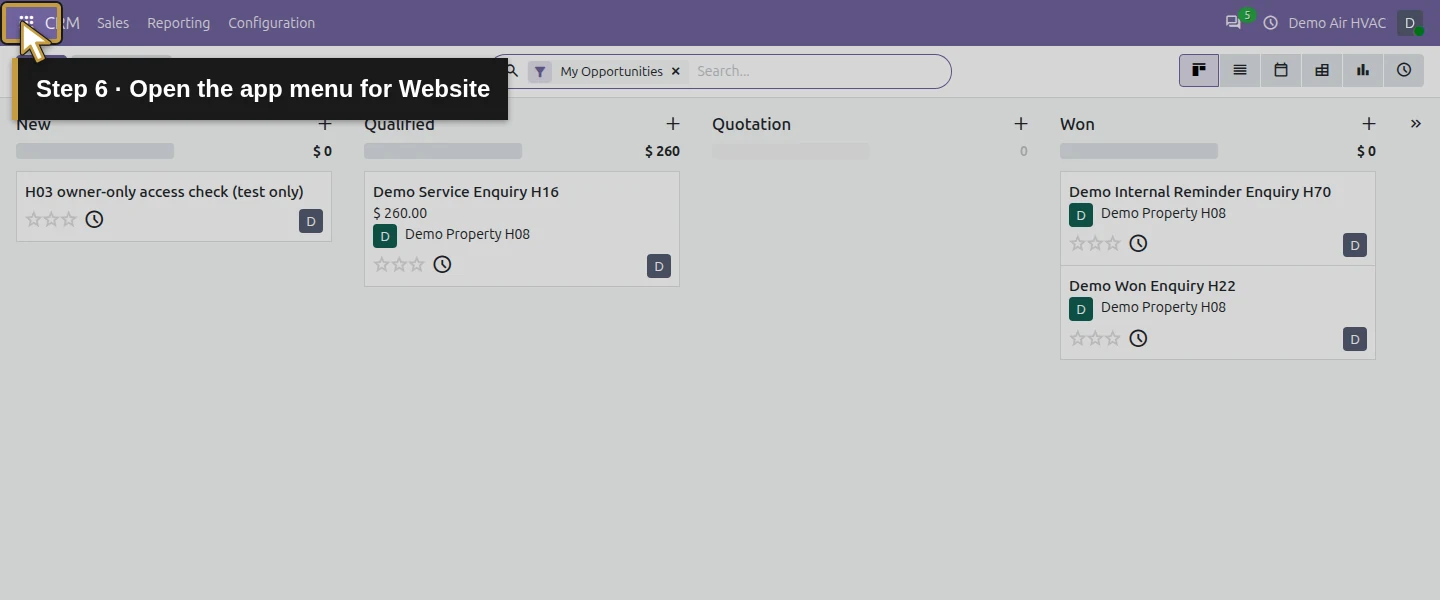Switch to Graph view
This screenshot has height=600, width=1440.
point(1363,70)
